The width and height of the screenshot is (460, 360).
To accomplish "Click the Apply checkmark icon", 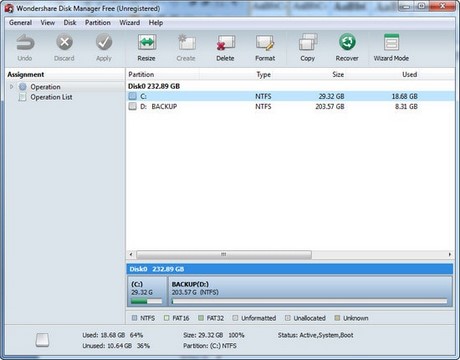I will coord(104,42).
